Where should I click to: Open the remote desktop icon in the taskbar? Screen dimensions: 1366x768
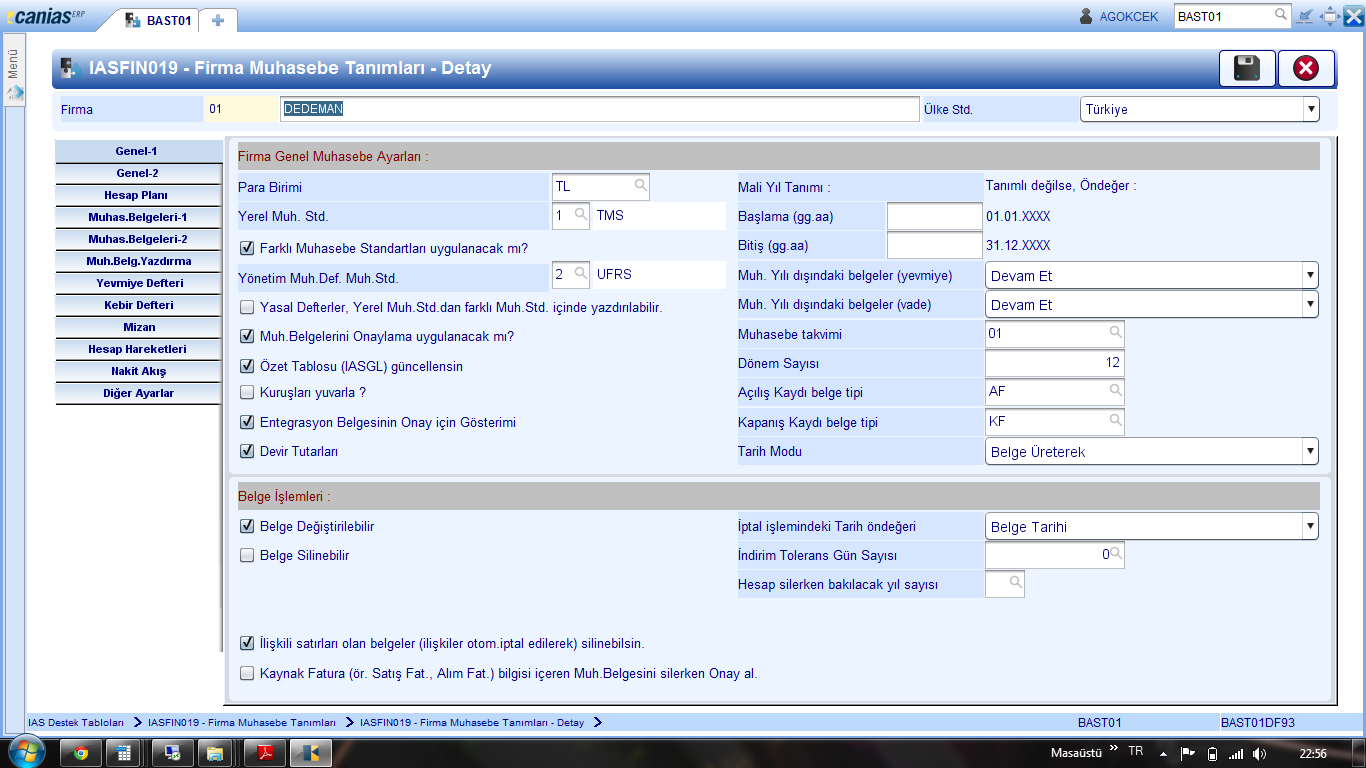pyautogui.click(x=171, y=753)
